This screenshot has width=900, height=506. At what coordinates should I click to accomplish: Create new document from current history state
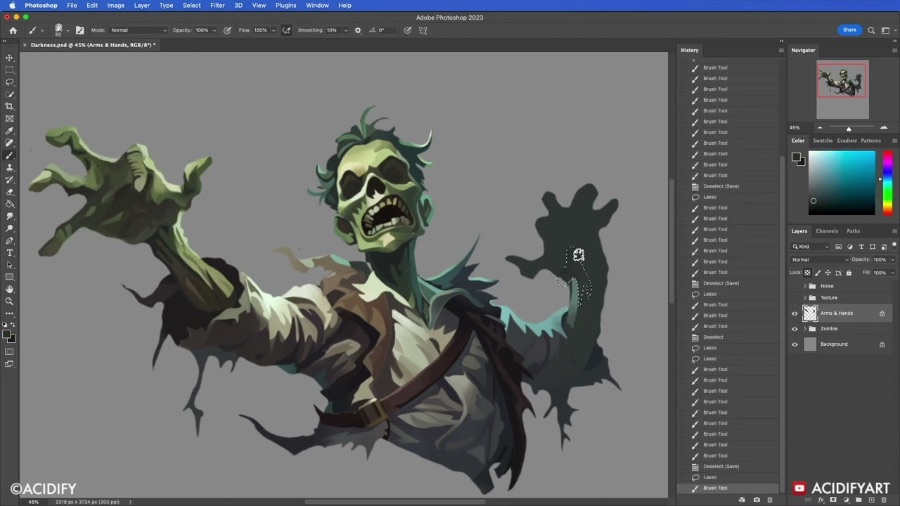(742, 500)
